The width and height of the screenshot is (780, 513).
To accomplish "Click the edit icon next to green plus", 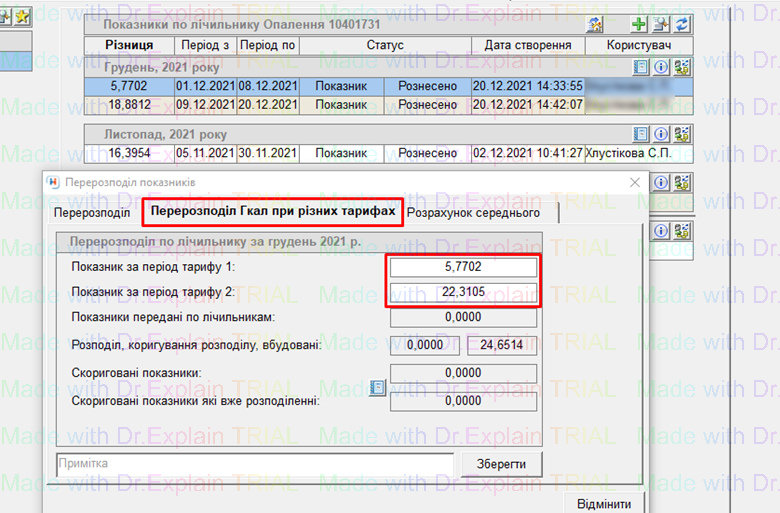I will pos(661,25).
